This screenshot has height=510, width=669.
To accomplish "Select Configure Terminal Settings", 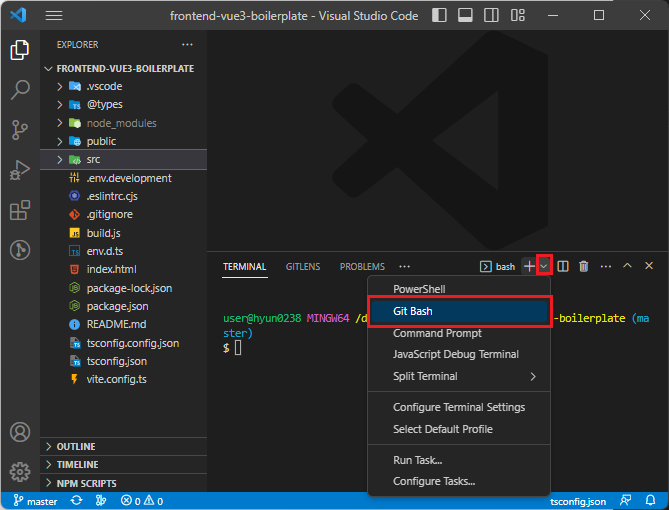I will click(459, 407).
